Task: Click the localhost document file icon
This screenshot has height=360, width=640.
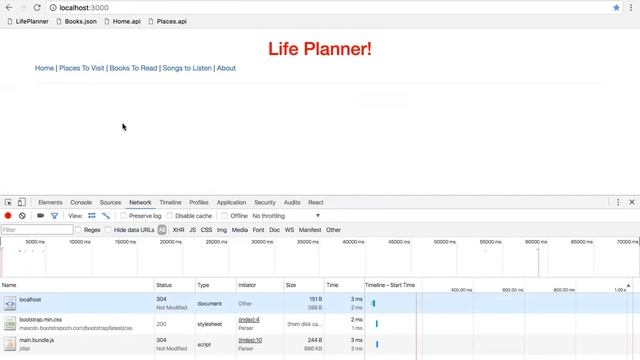Action: tap(10, 303)
